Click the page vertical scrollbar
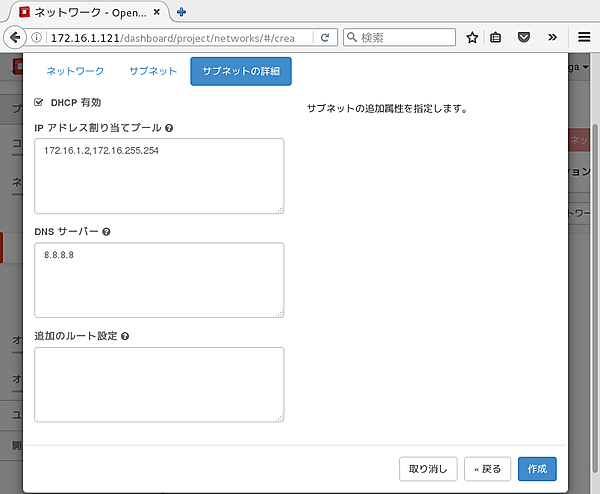600x494 pixels. pos(595,298)
